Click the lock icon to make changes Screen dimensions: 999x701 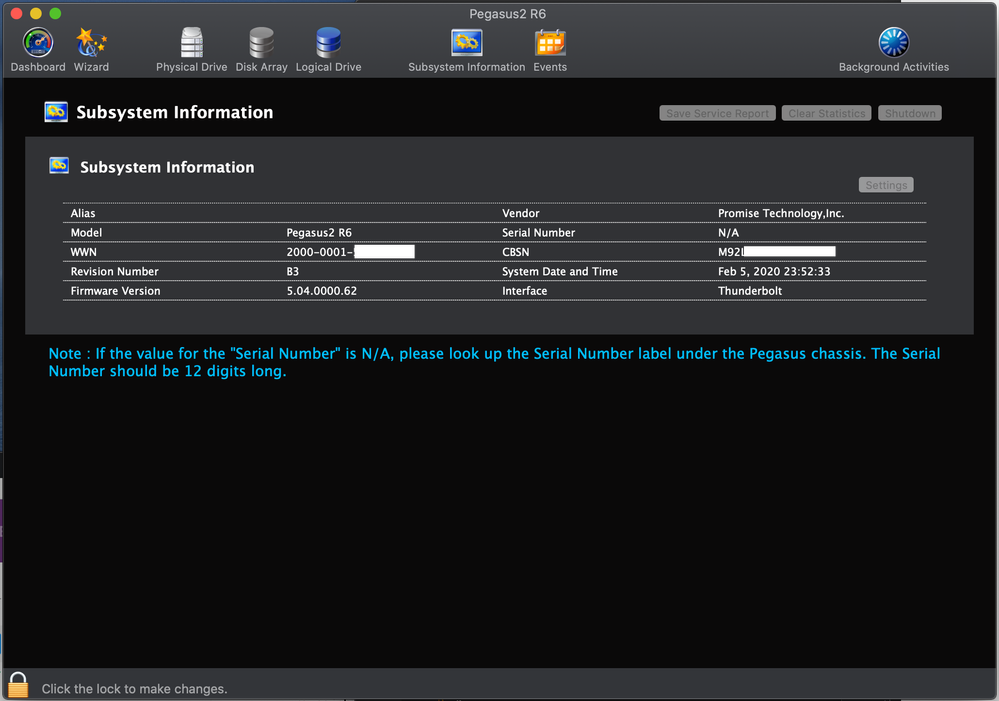click(18, 685)
